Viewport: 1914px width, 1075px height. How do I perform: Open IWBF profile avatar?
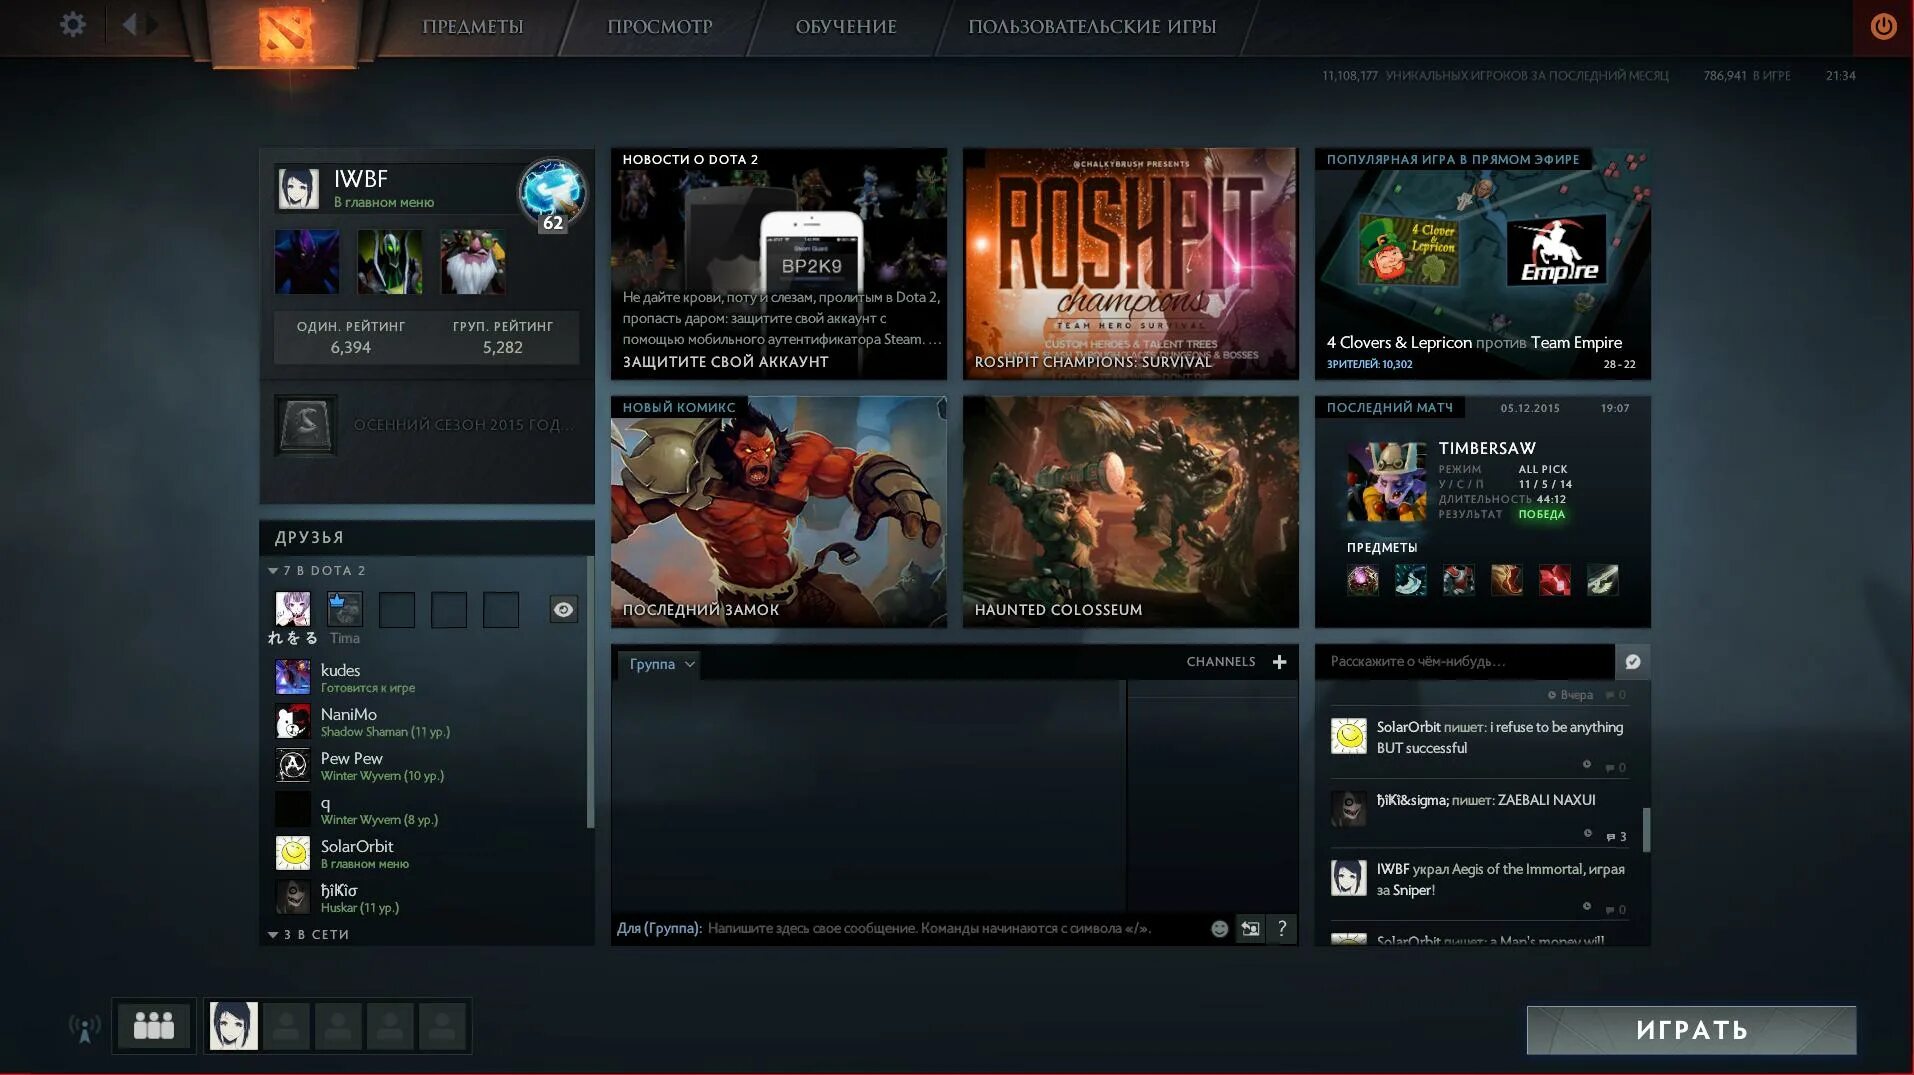point(298,188)
